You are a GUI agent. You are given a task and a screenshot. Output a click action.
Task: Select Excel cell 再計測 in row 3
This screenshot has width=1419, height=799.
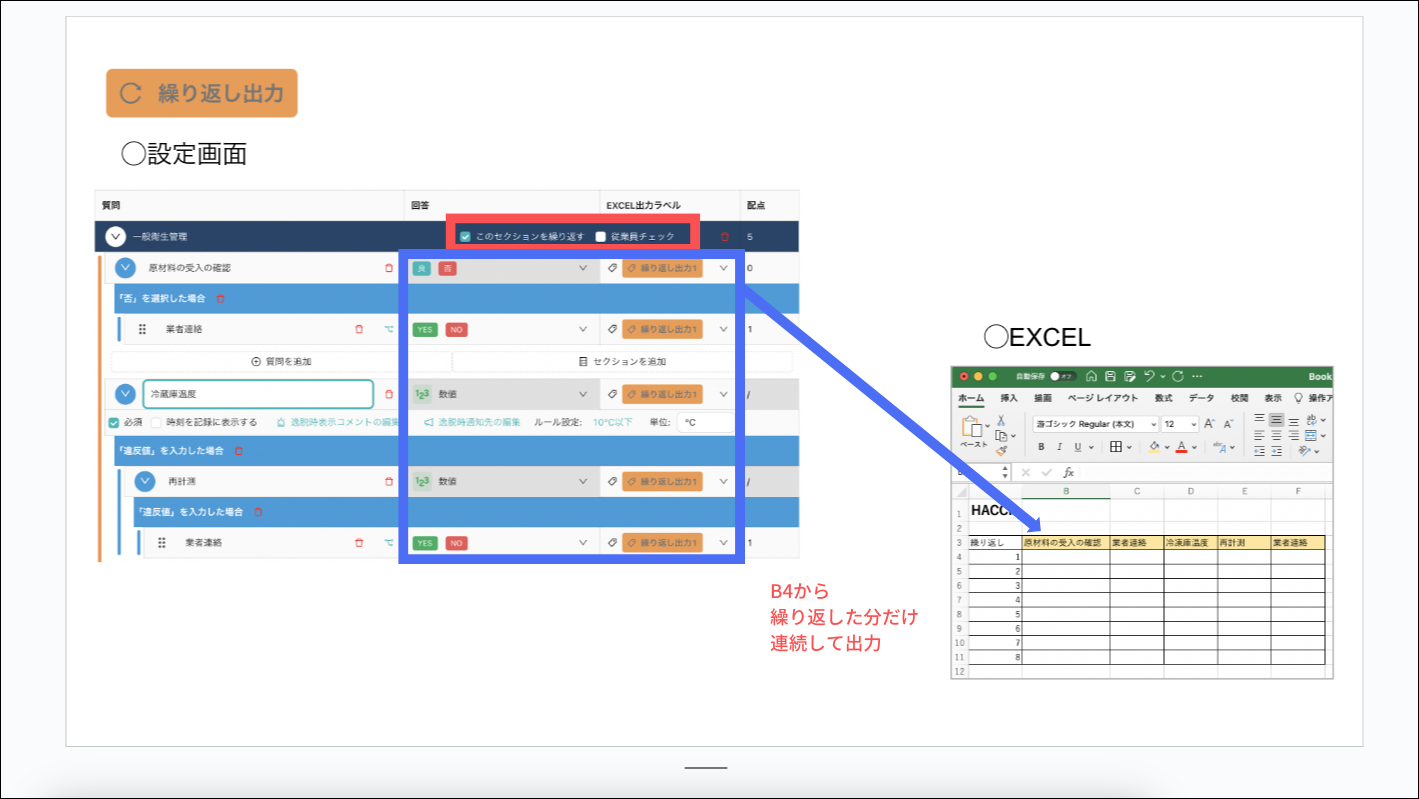pos(1244,543)
